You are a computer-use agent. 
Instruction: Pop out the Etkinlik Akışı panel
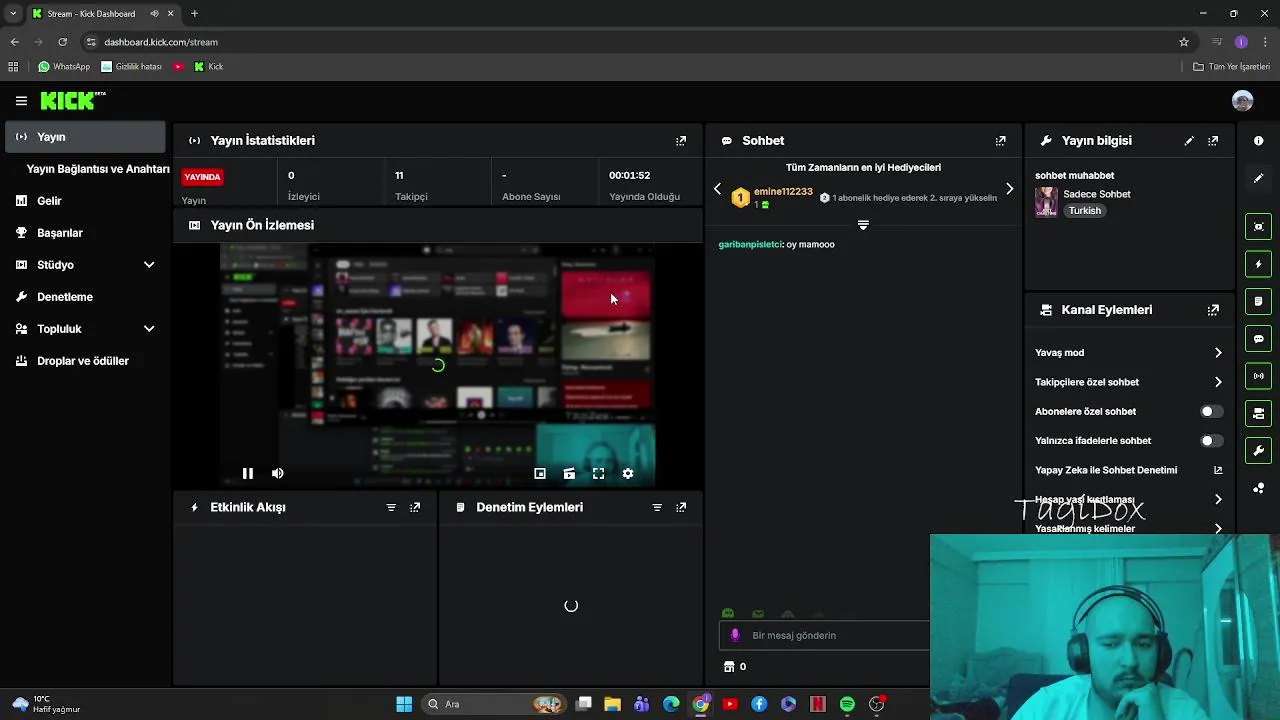coord(415,508)
